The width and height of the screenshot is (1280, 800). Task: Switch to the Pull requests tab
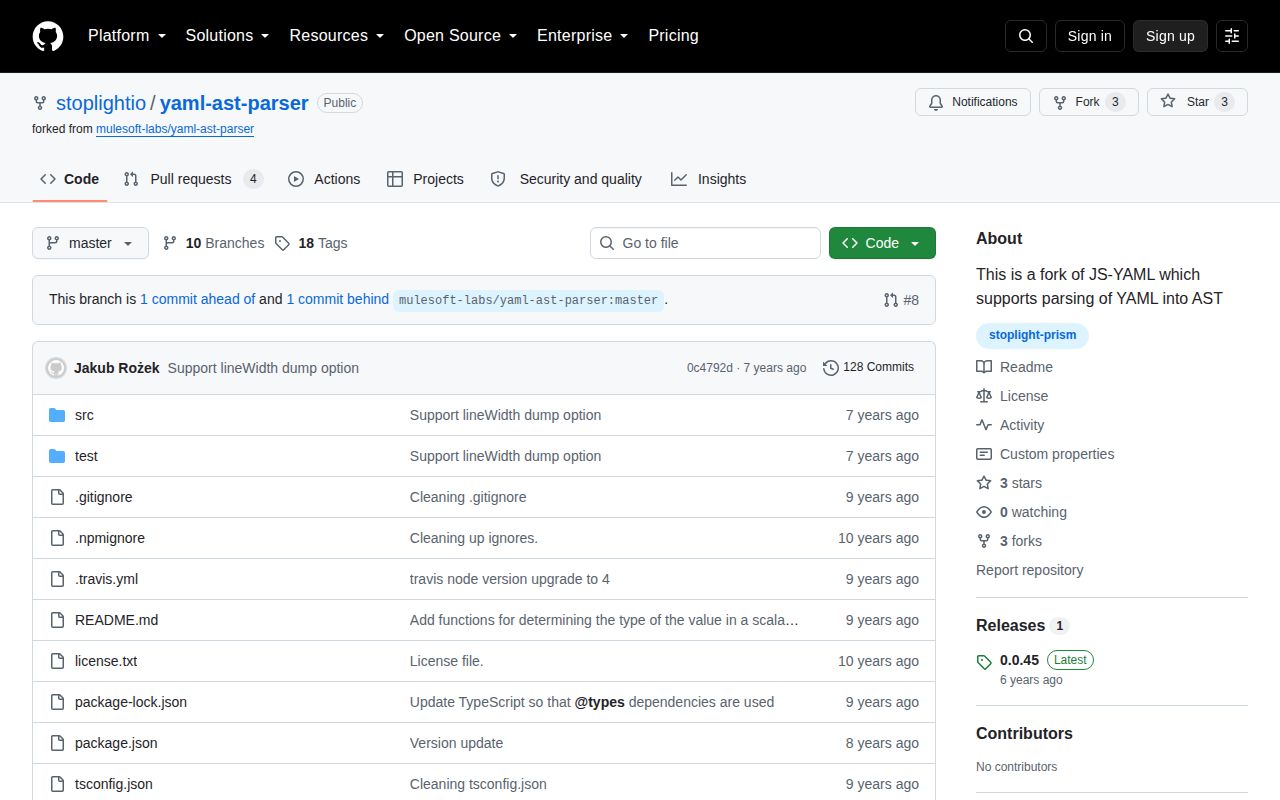click(193, 179)
